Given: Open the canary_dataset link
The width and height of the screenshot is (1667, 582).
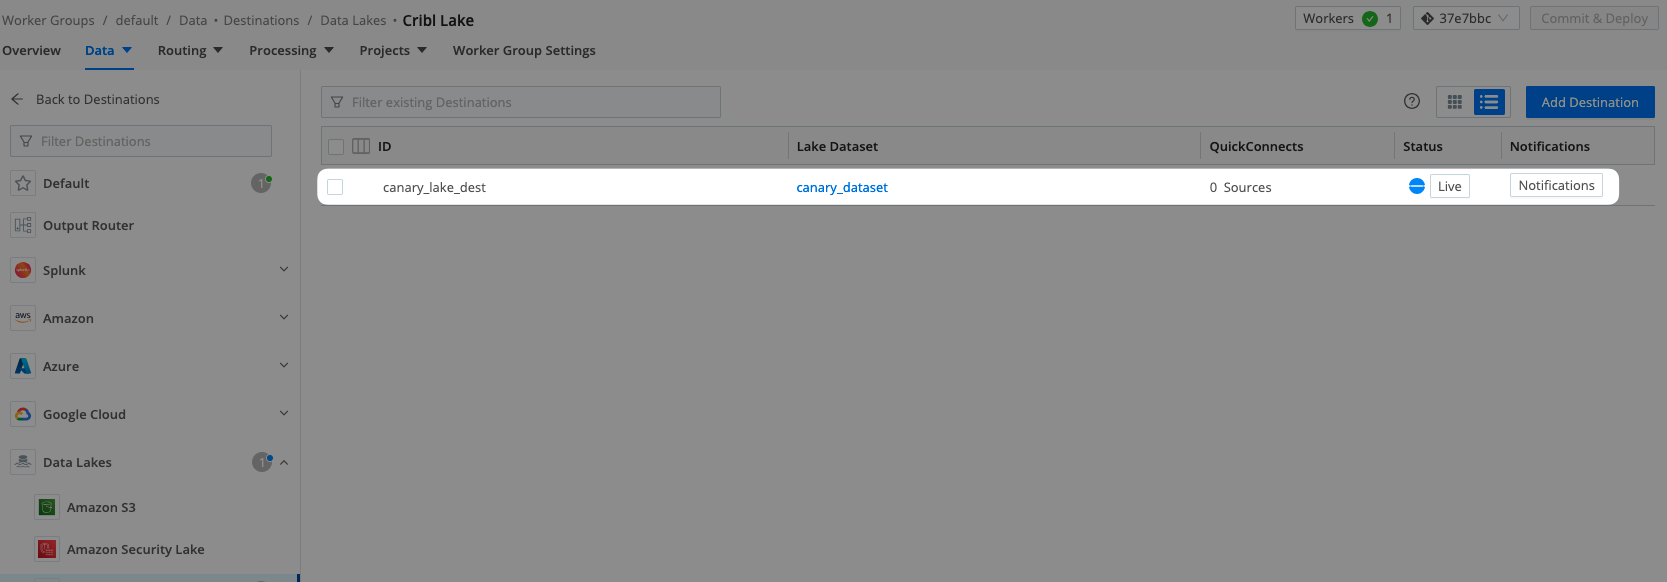Looking at the screenshot, I should [841, 187].
